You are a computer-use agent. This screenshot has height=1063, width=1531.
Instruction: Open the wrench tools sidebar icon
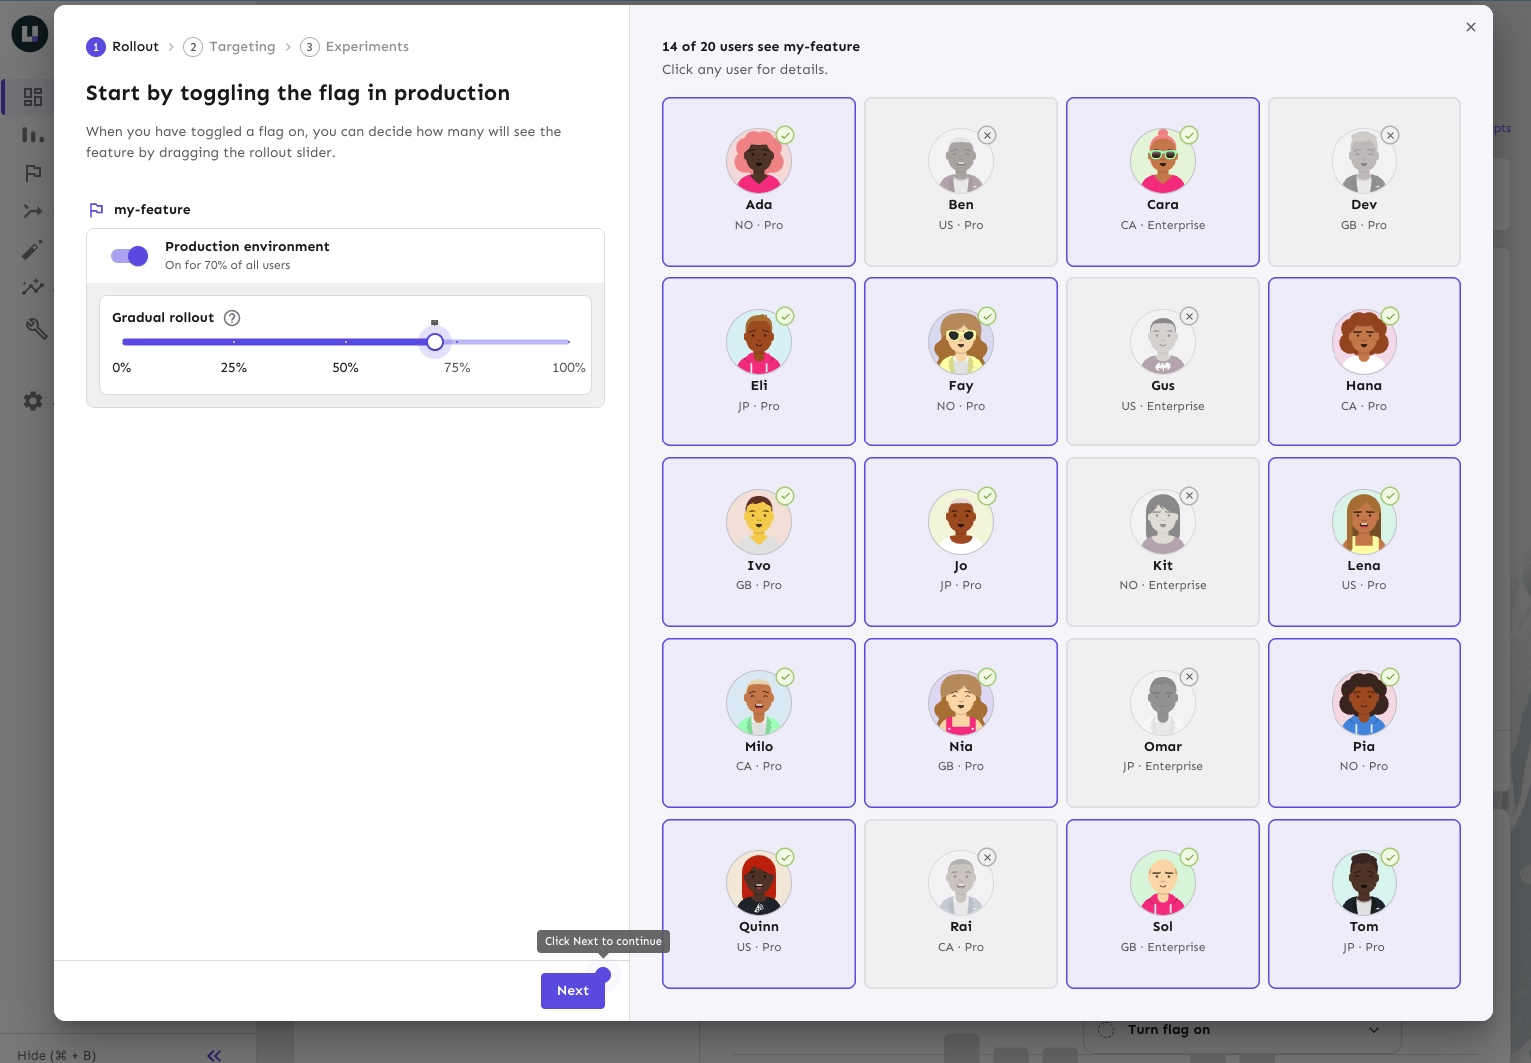36,328
